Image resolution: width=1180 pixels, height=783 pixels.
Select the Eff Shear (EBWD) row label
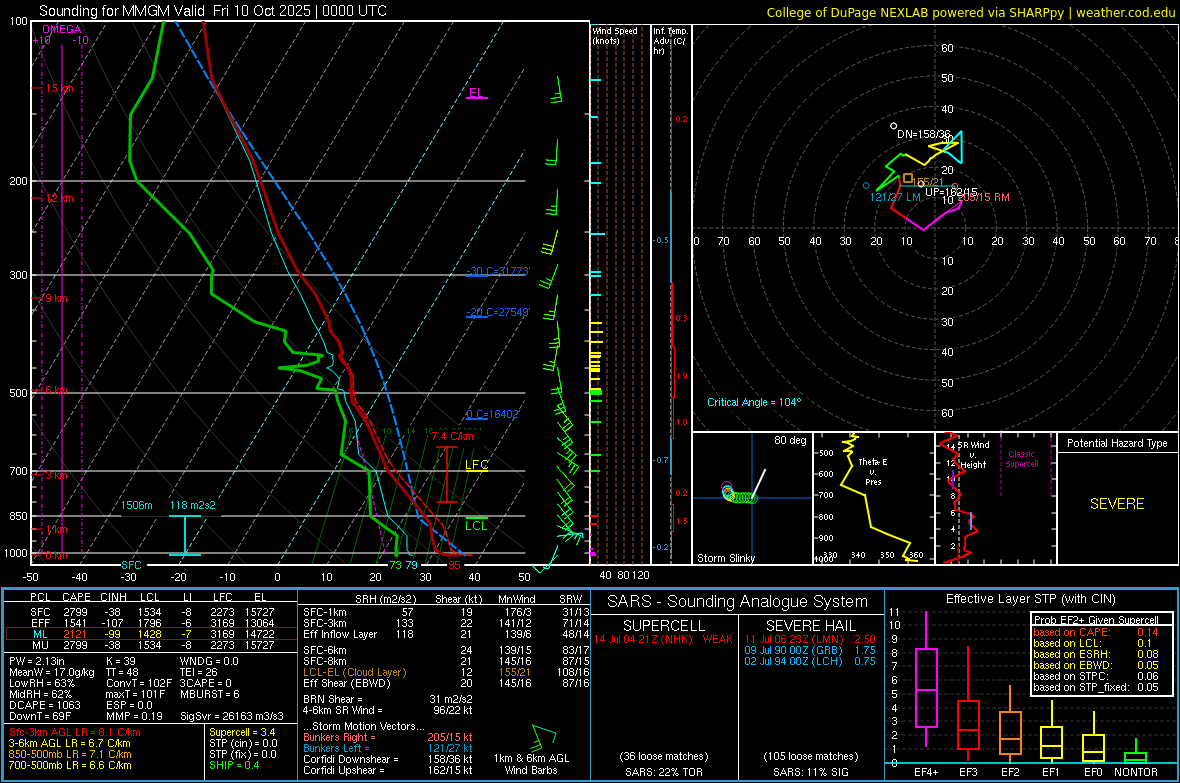point(347,683)
